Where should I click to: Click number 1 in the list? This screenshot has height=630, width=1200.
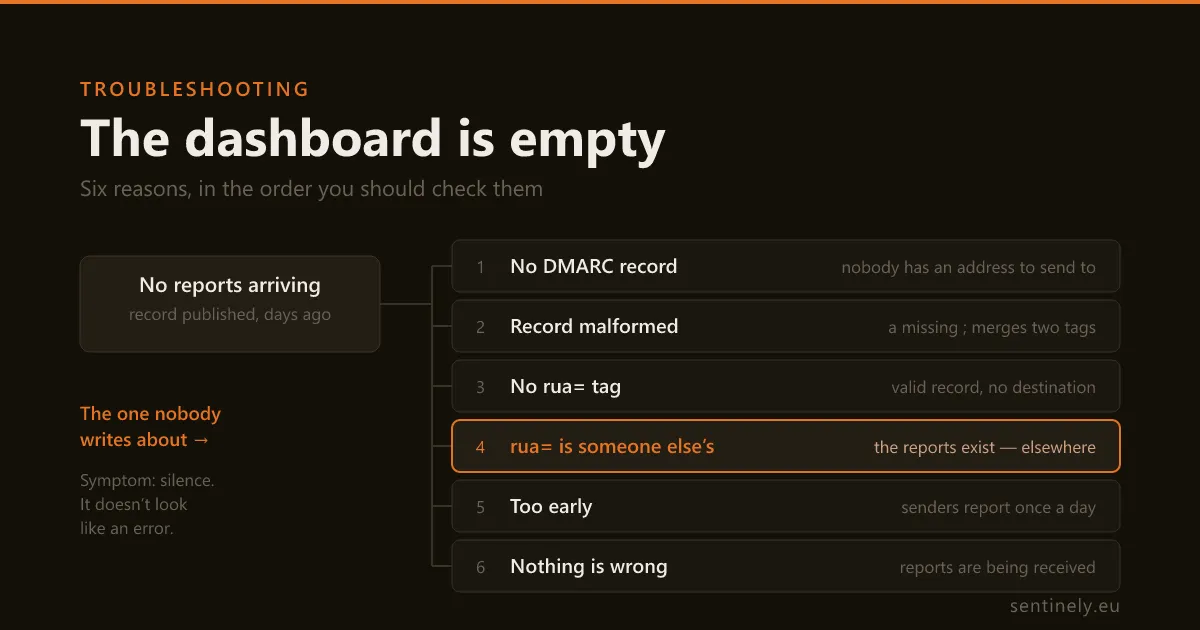(x=480, y=267)
